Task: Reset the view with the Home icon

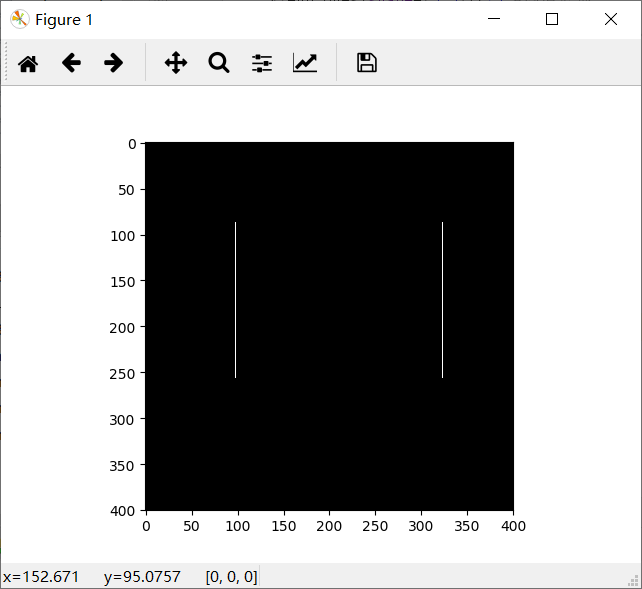Action: click(x=28, y=63)
